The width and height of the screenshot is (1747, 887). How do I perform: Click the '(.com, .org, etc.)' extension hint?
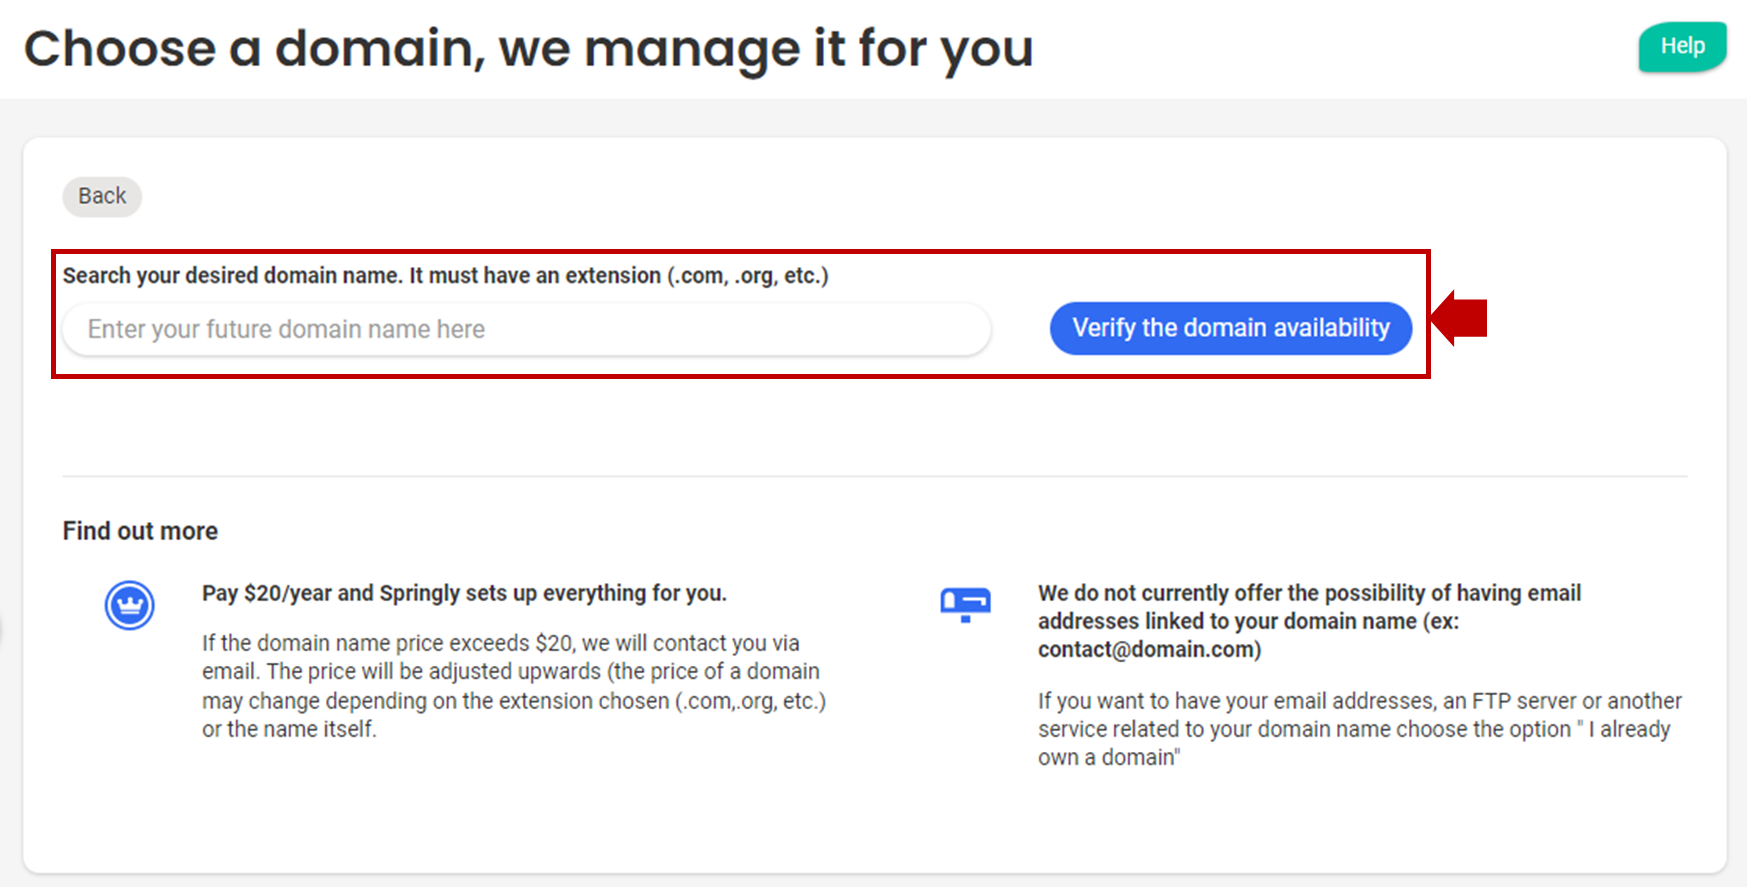pos(747,276)
